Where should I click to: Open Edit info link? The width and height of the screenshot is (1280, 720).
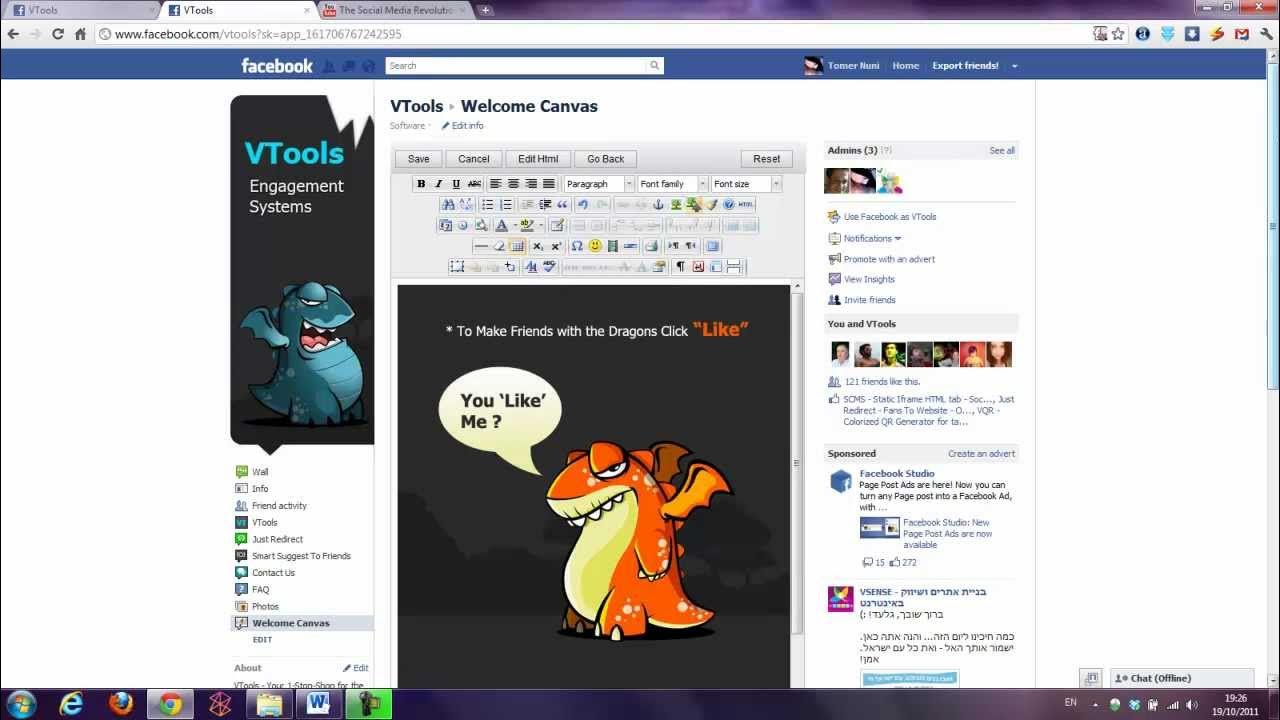click(462, 126)
